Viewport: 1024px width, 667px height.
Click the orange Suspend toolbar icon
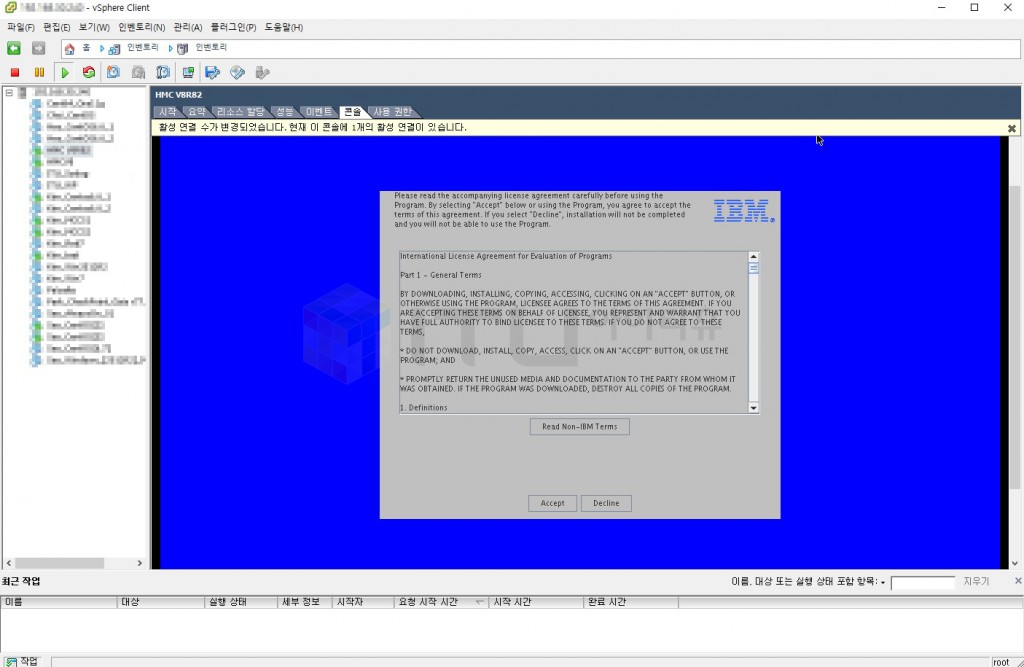[39, 73]
